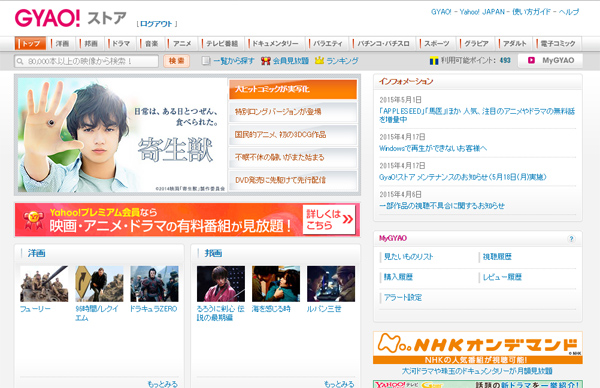Select the スポーツ tab
Viewport: 600px width, 388px height.
coord(437,44)
